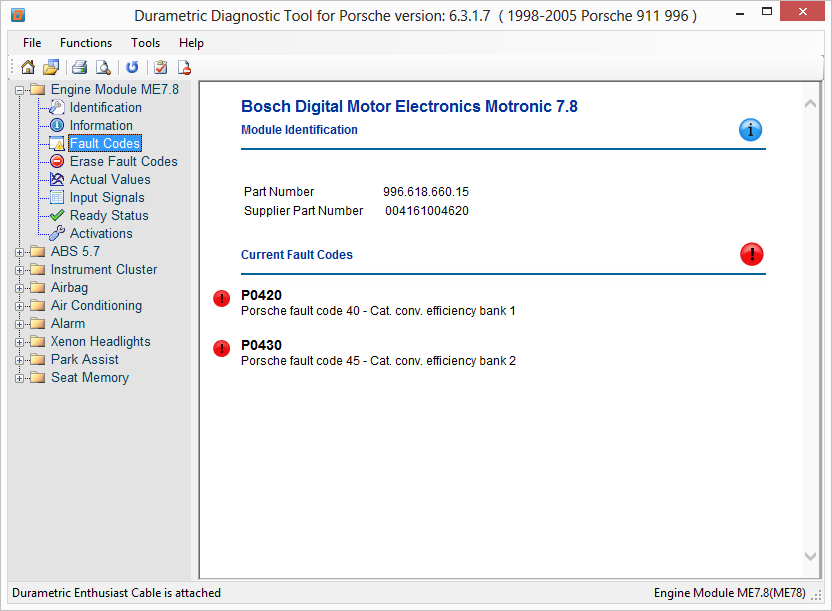Click supplier part number 004161004620
This screenshot has height=611, width=832.
pos(427,211)
